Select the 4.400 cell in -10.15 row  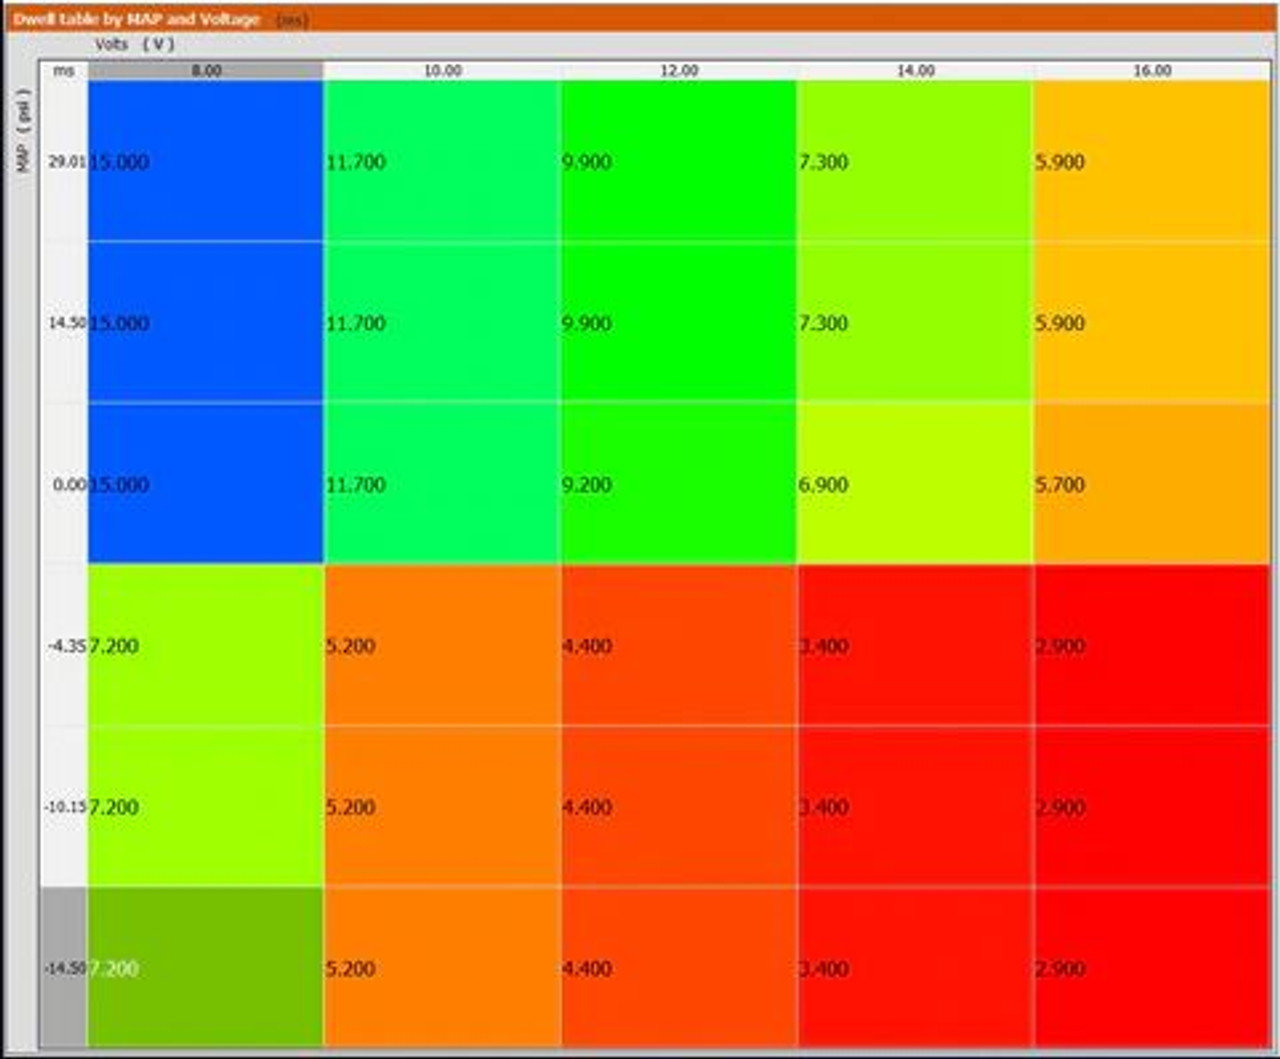click(x=678, y=807)
